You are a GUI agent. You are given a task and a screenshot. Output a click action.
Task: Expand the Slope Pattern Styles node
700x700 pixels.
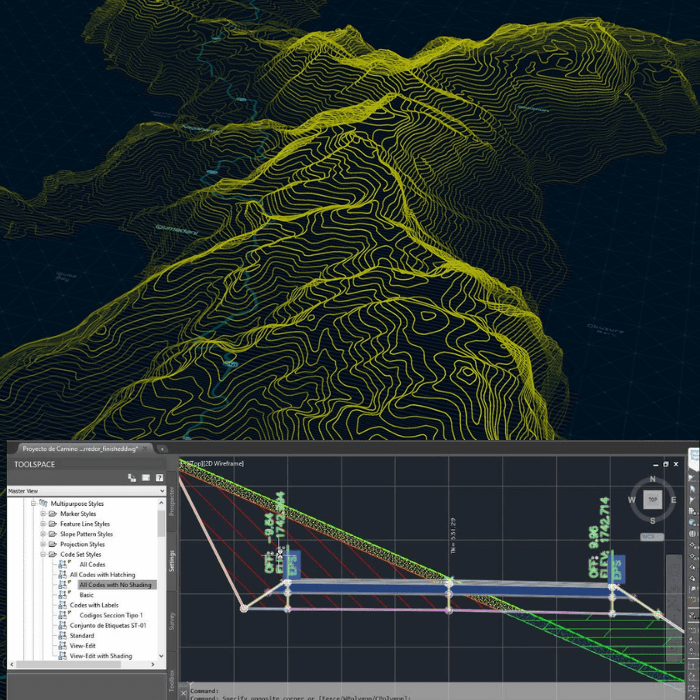coord(43,534)
